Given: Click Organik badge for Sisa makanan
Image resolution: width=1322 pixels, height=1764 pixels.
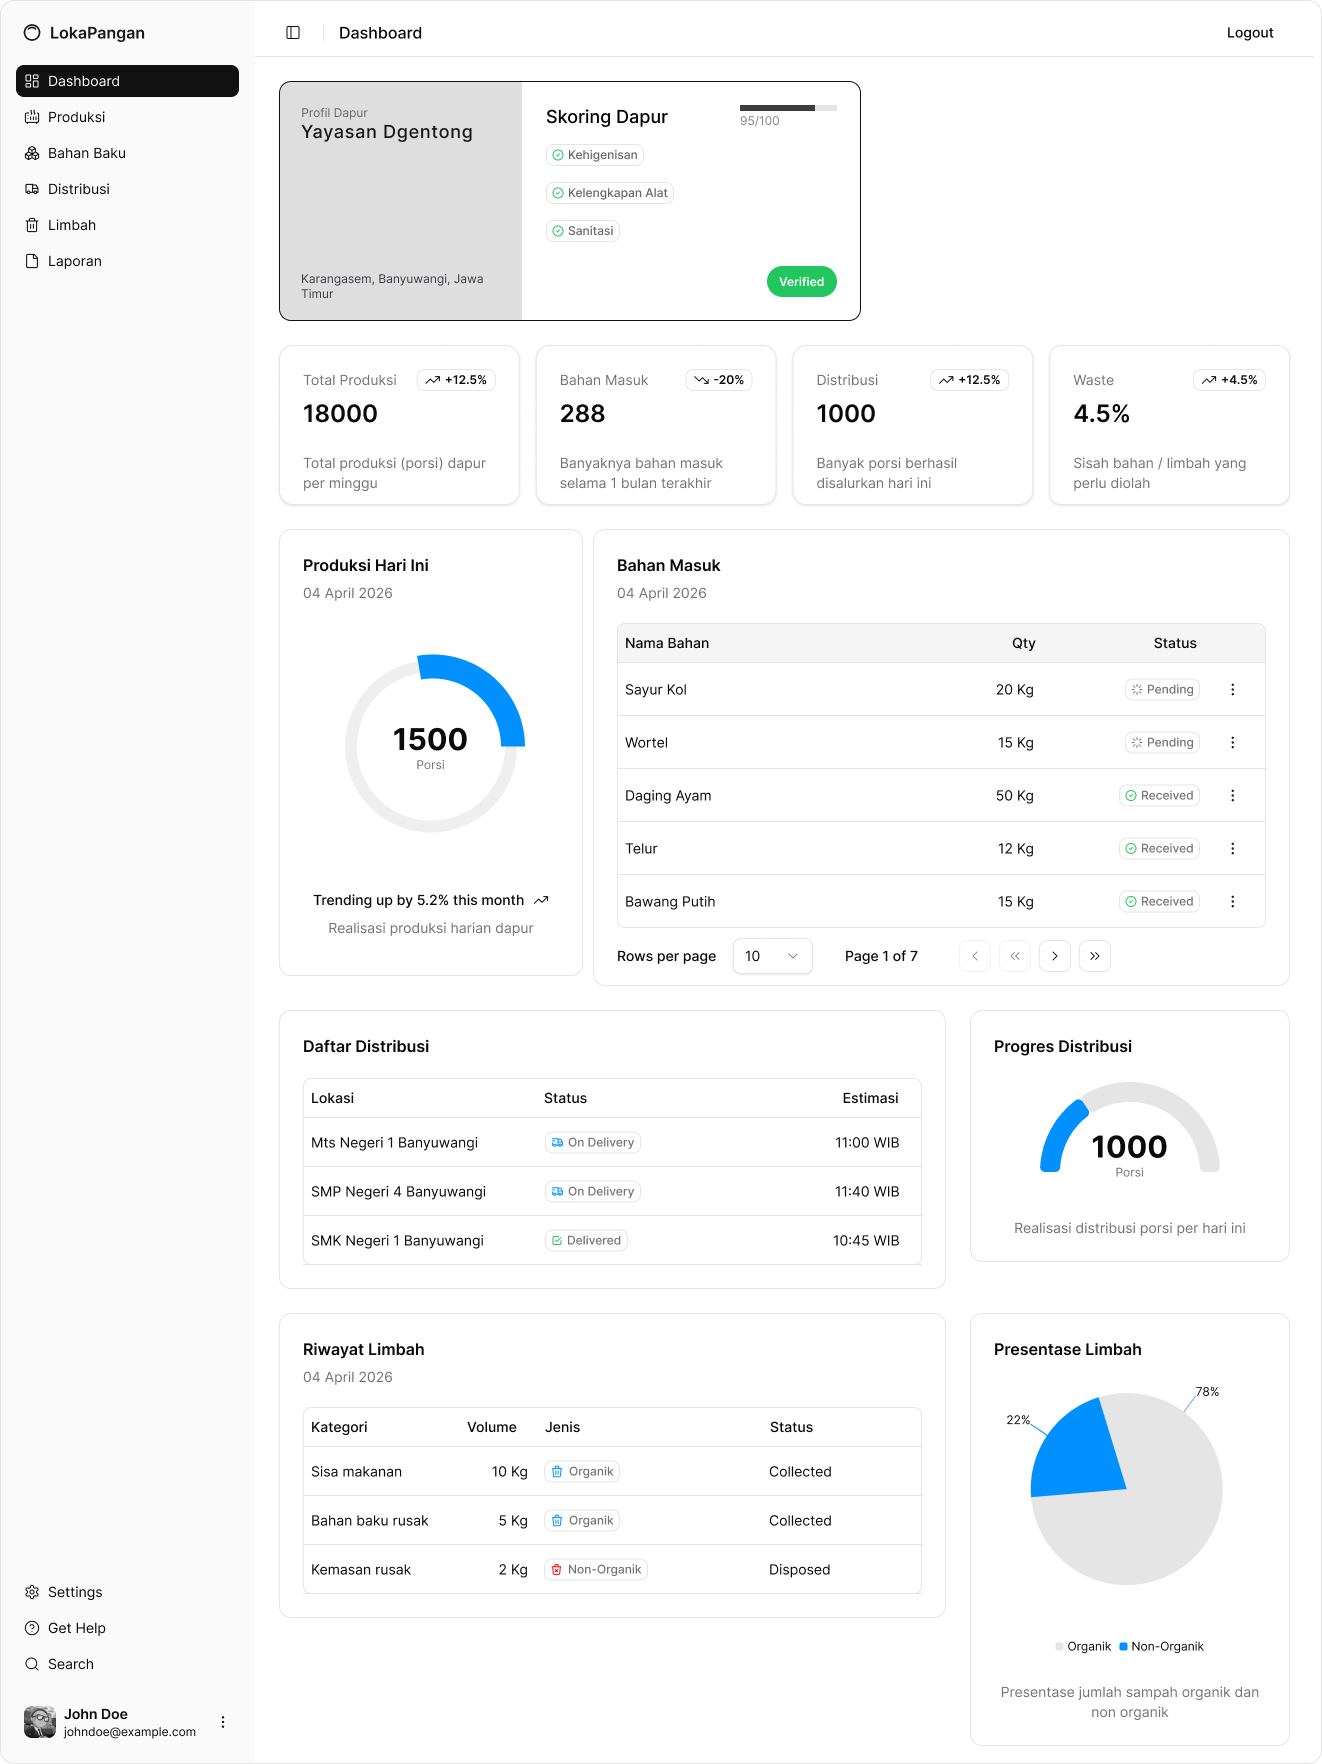Looking at the screenshot, I should 582,1472.
